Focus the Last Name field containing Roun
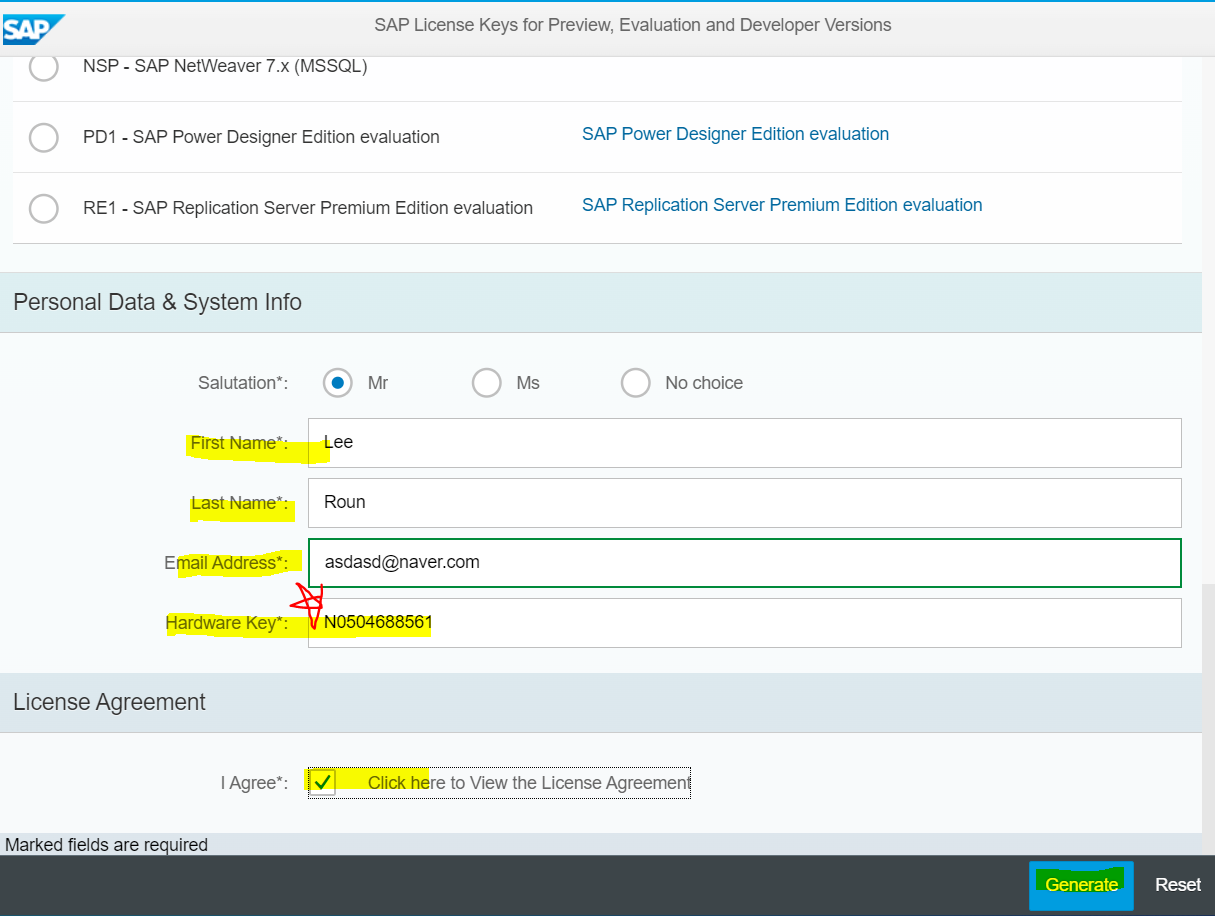 745,503
